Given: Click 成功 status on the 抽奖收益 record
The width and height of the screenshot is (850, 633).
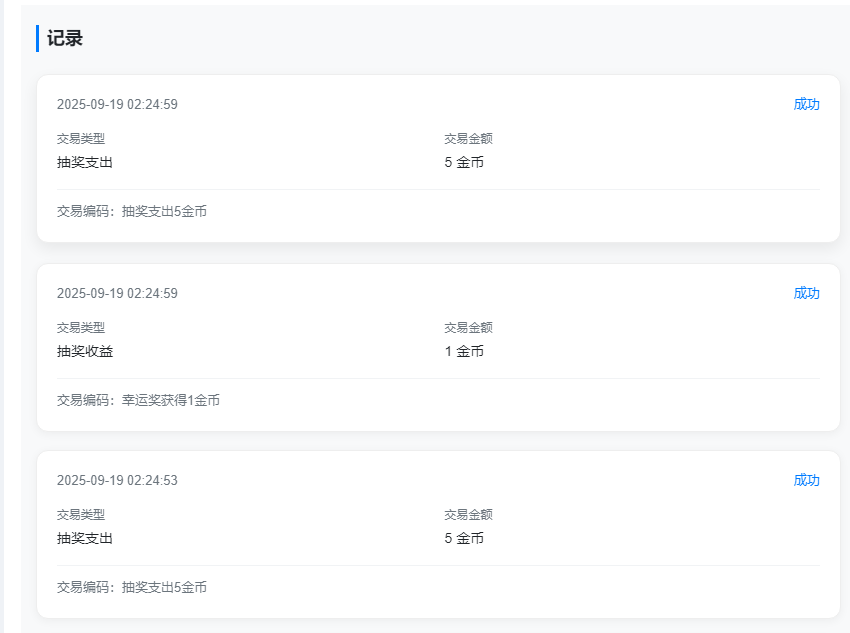Looking at the screenshot, I should [806, 293].
